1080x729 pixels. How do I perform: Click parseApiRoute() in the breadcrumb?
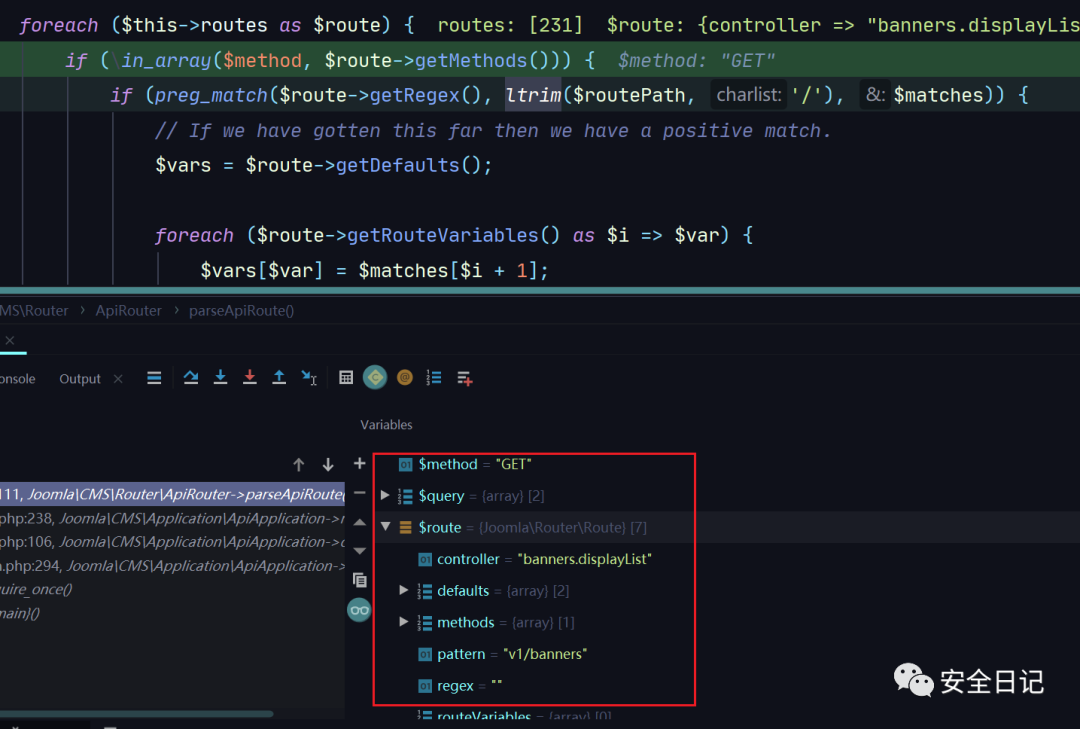[x=241, y=310]
